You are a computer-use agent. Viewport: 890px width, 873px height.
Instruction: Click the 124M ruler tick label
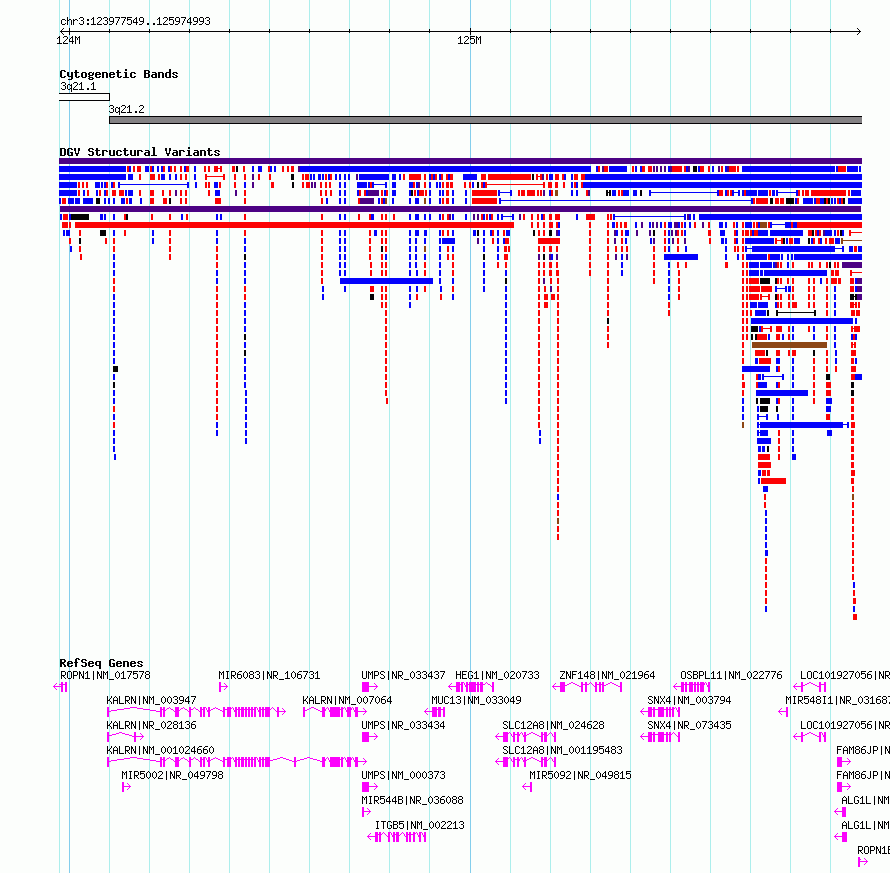[x=68, y=40]
